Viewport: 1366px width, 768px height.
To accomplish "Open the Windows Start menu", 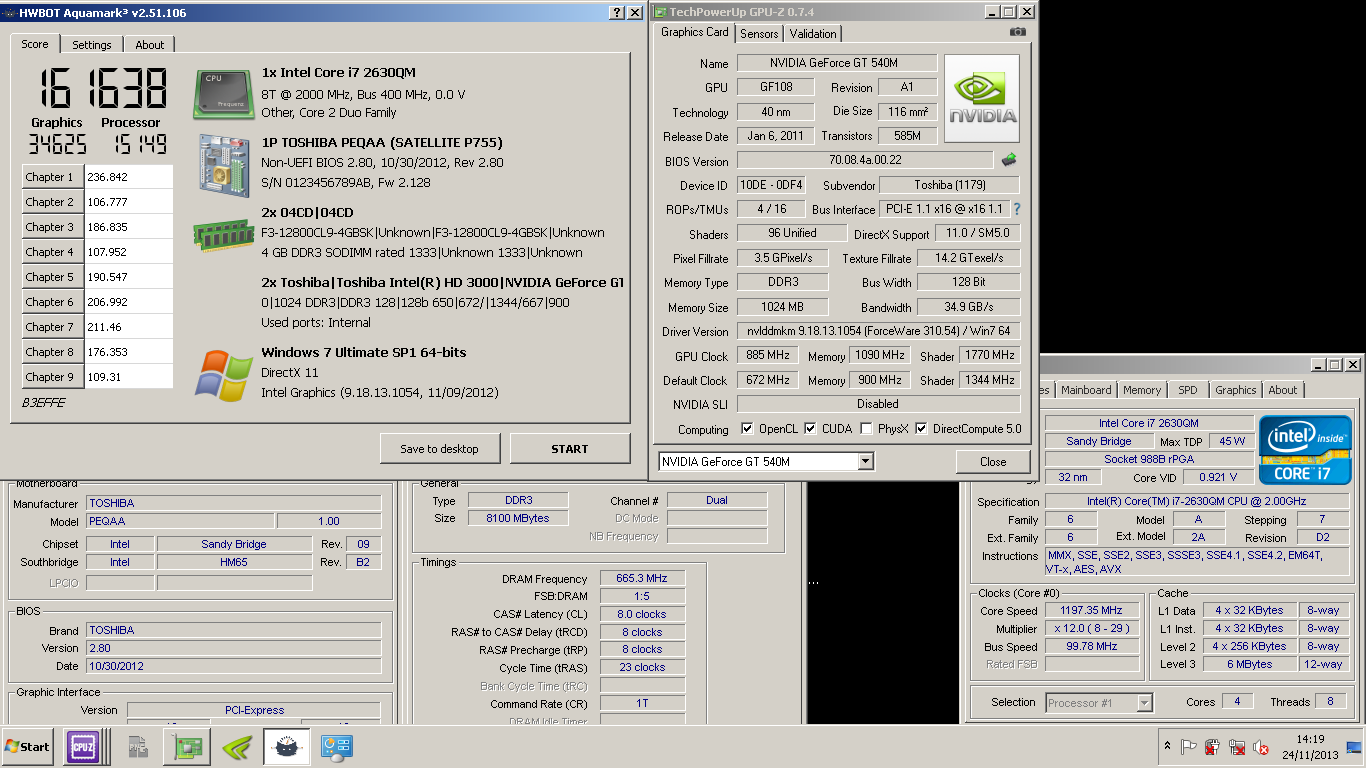I will (x=27, y=747).
